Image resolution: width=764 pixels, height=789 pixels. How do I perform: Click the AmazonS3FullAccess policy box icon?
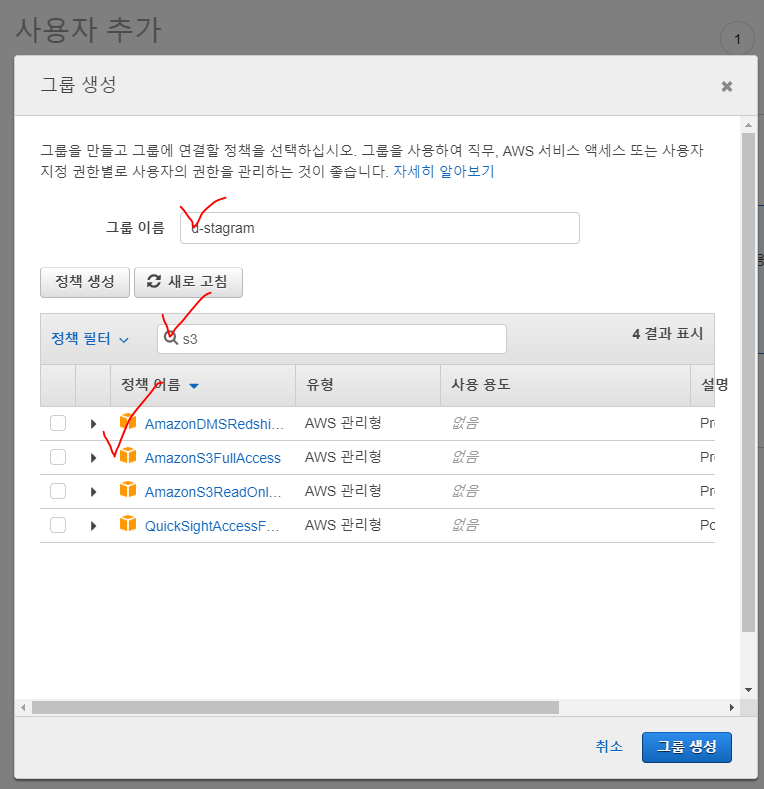[128, 455]
